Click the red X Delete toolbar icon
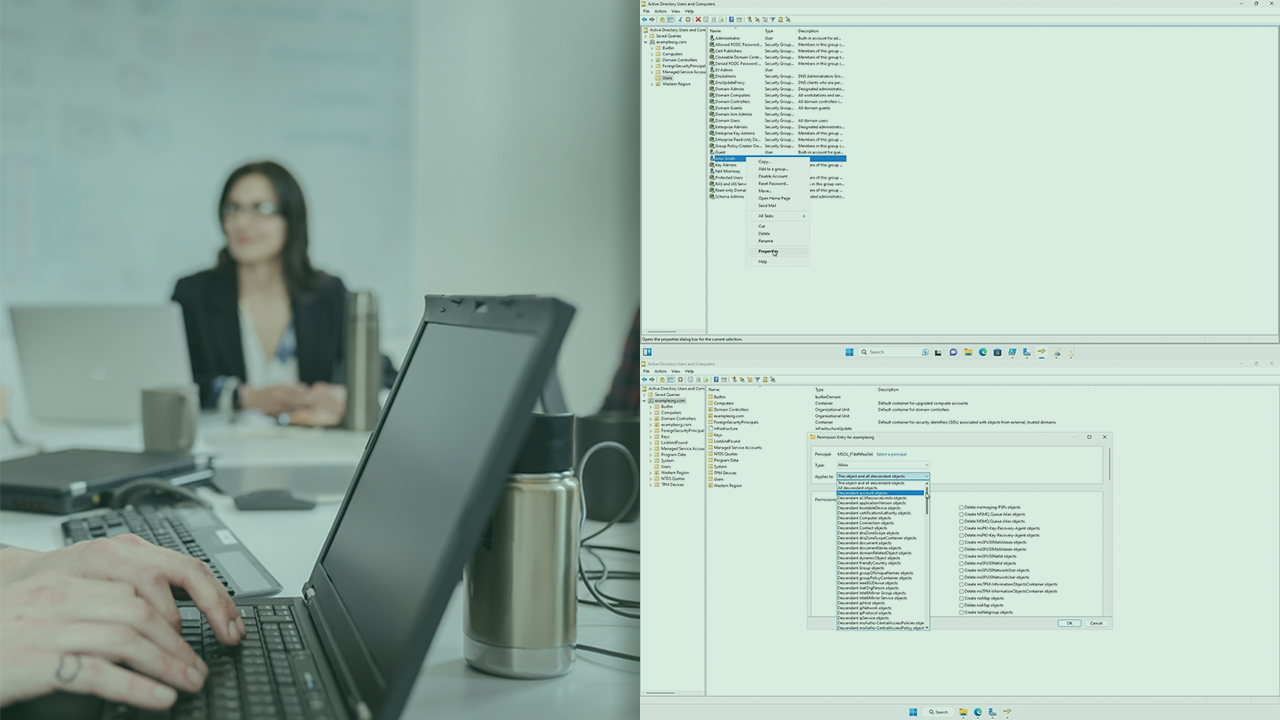The image size is (1280, 720). 698,19
